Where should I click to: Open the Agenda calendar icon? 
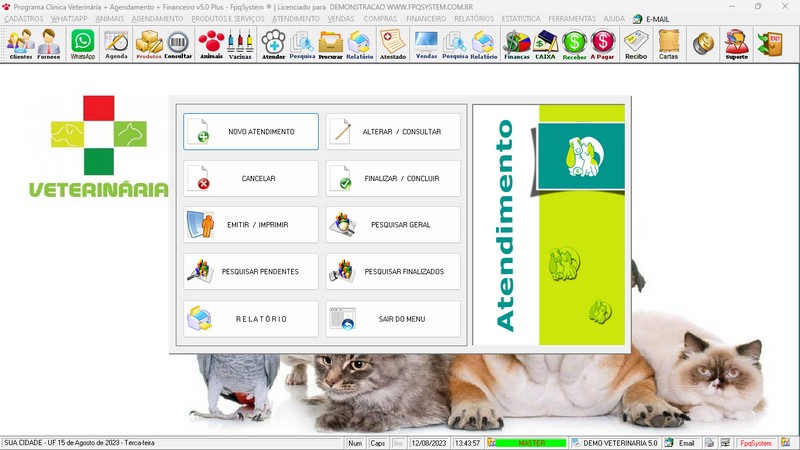click(x=116, y=44)
